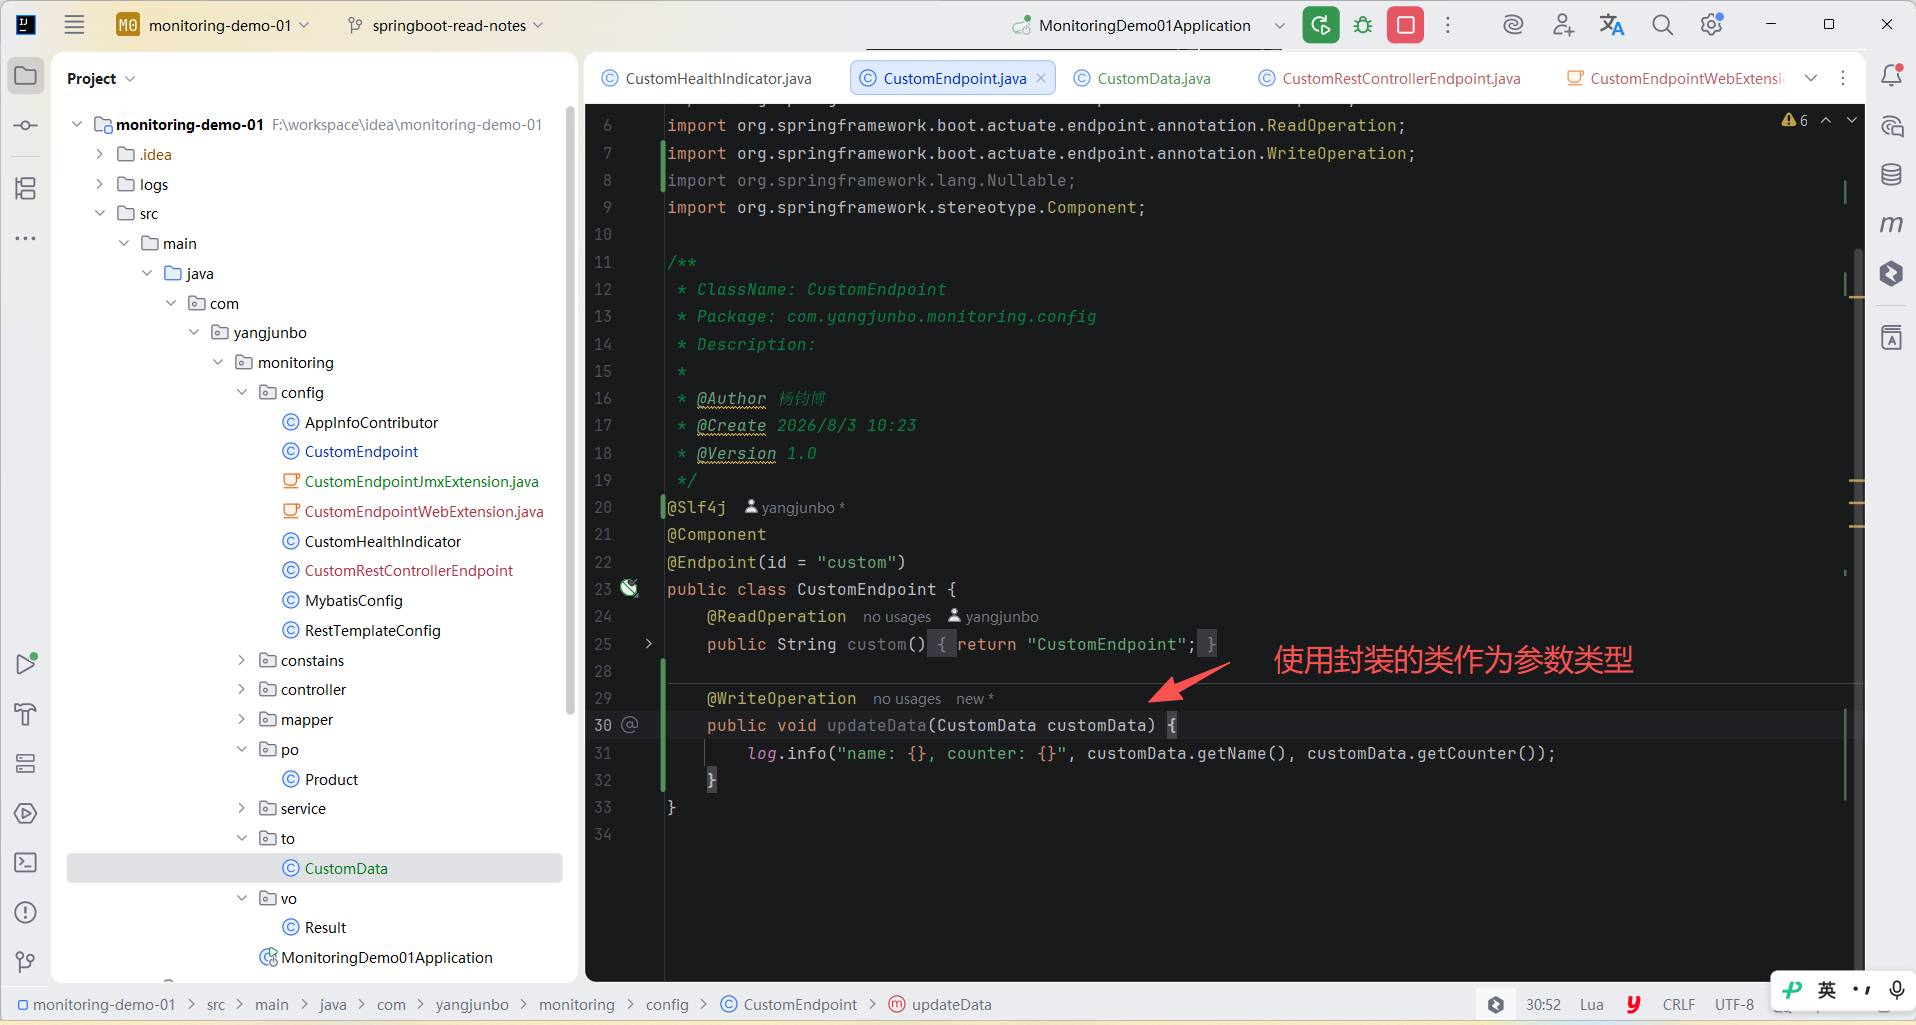Open the springboot-read-notes branch dropdown
Image resolution: width=1916 pixels, height=1025 pixels.
446,25
